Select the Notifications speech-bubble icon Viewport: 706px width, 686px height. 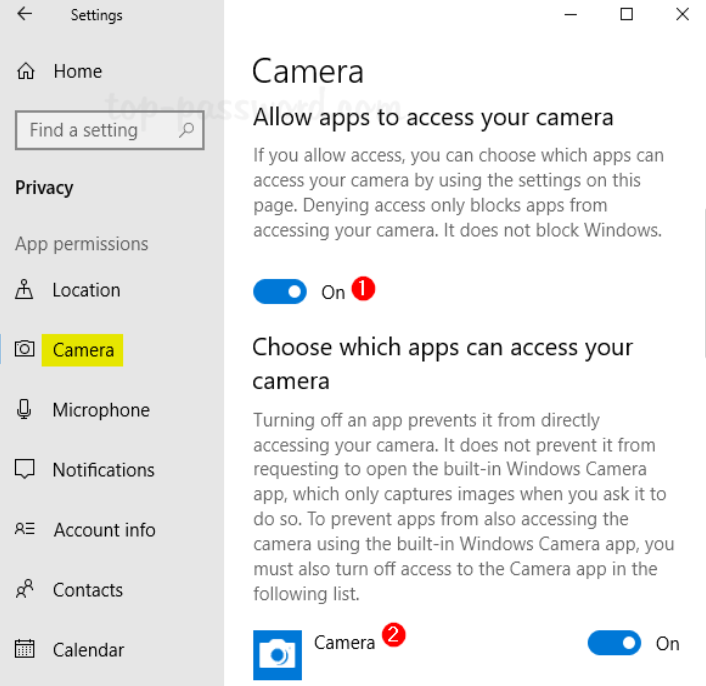click(x=24, y=469)
